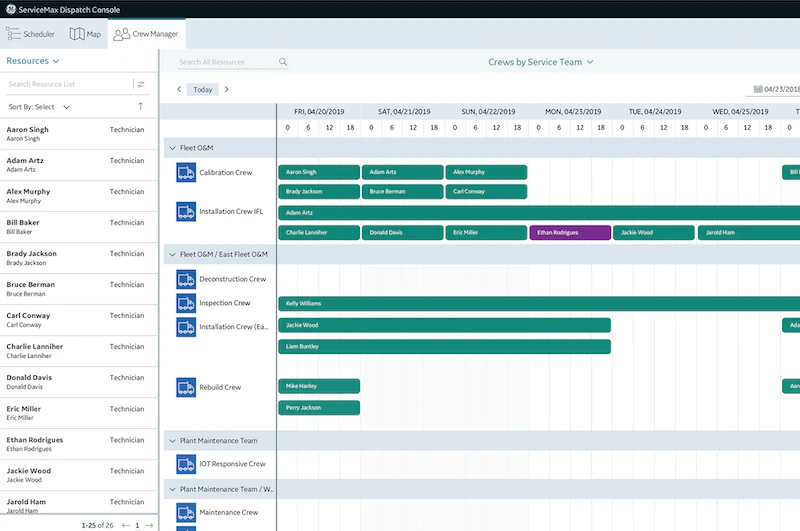Screen dimensions: 800x531
Task: Open the Aaron Singh Calibration Crew bar
Action: 319,172
